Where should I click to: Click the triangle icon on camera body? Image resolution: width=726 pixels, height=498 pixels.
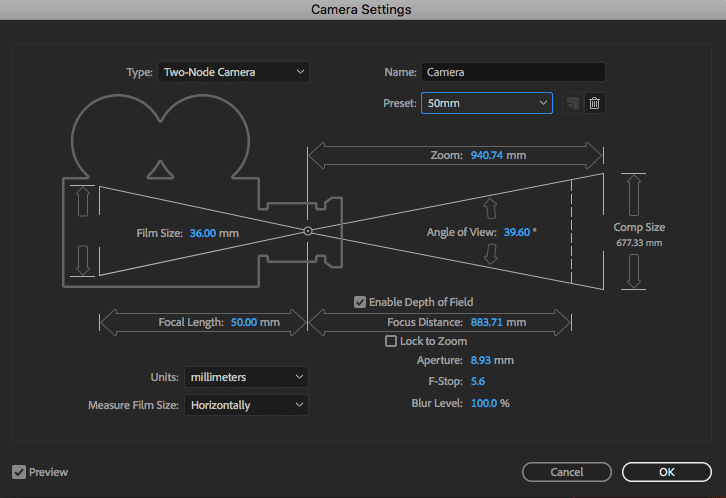pyautogui.click(x=160, y=170)
